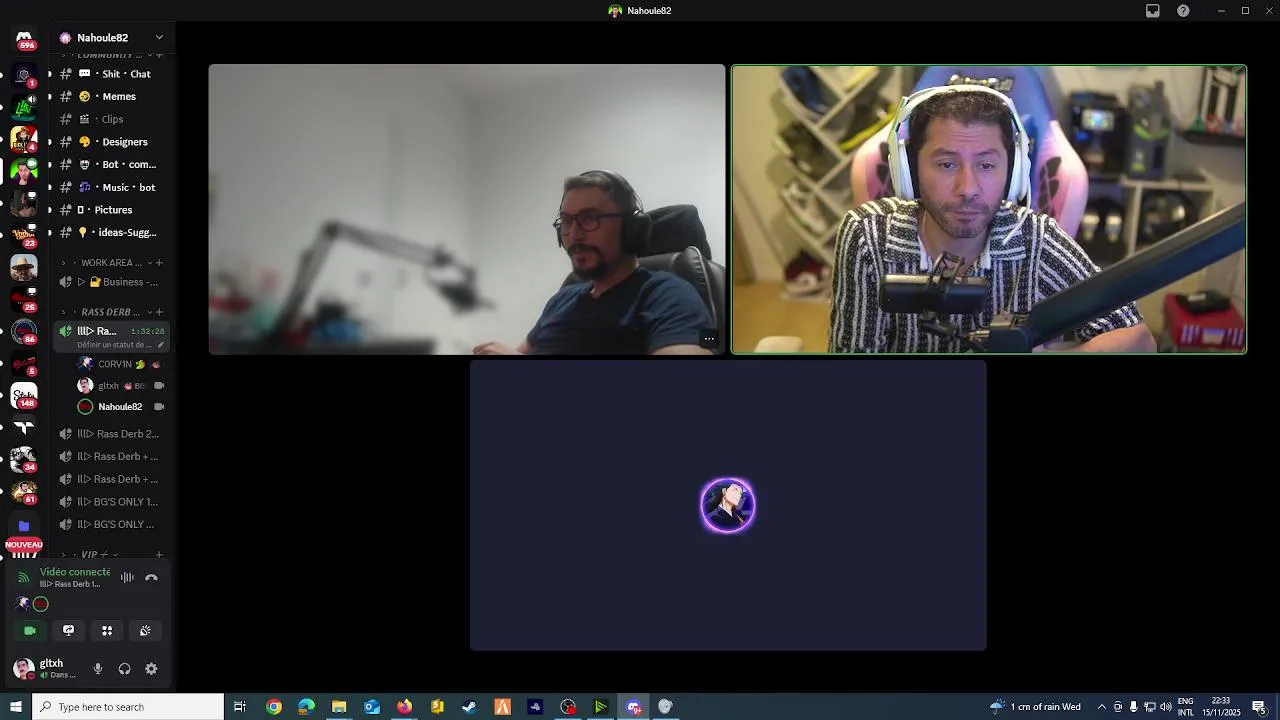Viewport: 1280px width, 720px height.
Task: Join Rass Derb 2 voice channel
Action: [112, 434]
